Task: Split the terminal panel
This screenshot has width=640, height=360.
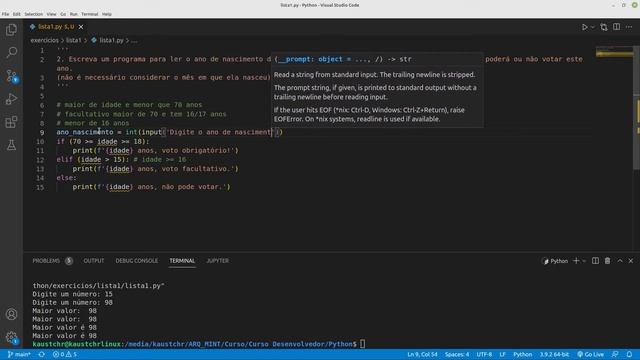Action: [x=596, y=261]
